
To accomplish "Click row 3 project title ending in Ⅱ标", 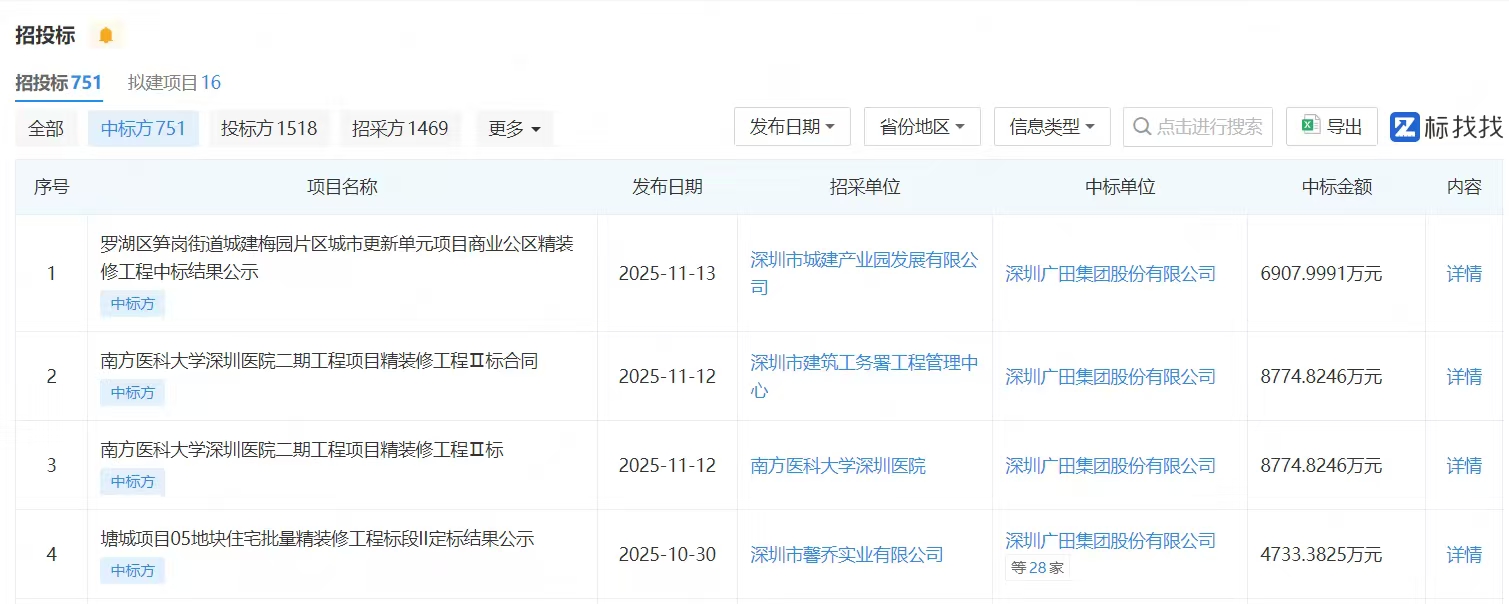I will 302,450.
